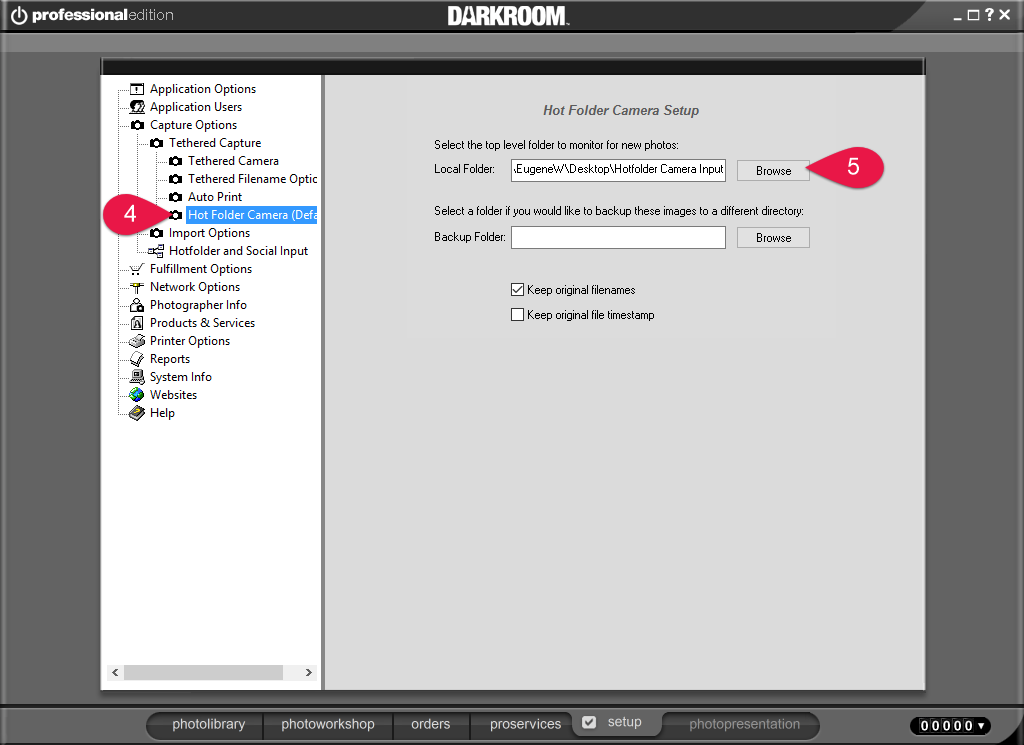Select Tethered Capture tree node

tap(215, 143)
